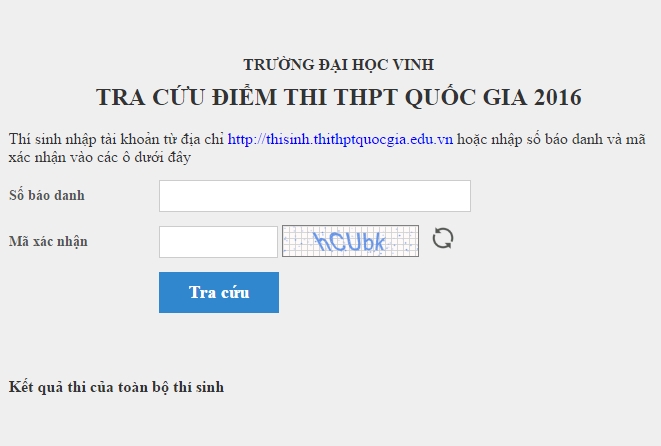Click the heading TRƯỜNG ĐẠI HỌC VINH
Screen dimensions: 661x446
pos(339,65)
